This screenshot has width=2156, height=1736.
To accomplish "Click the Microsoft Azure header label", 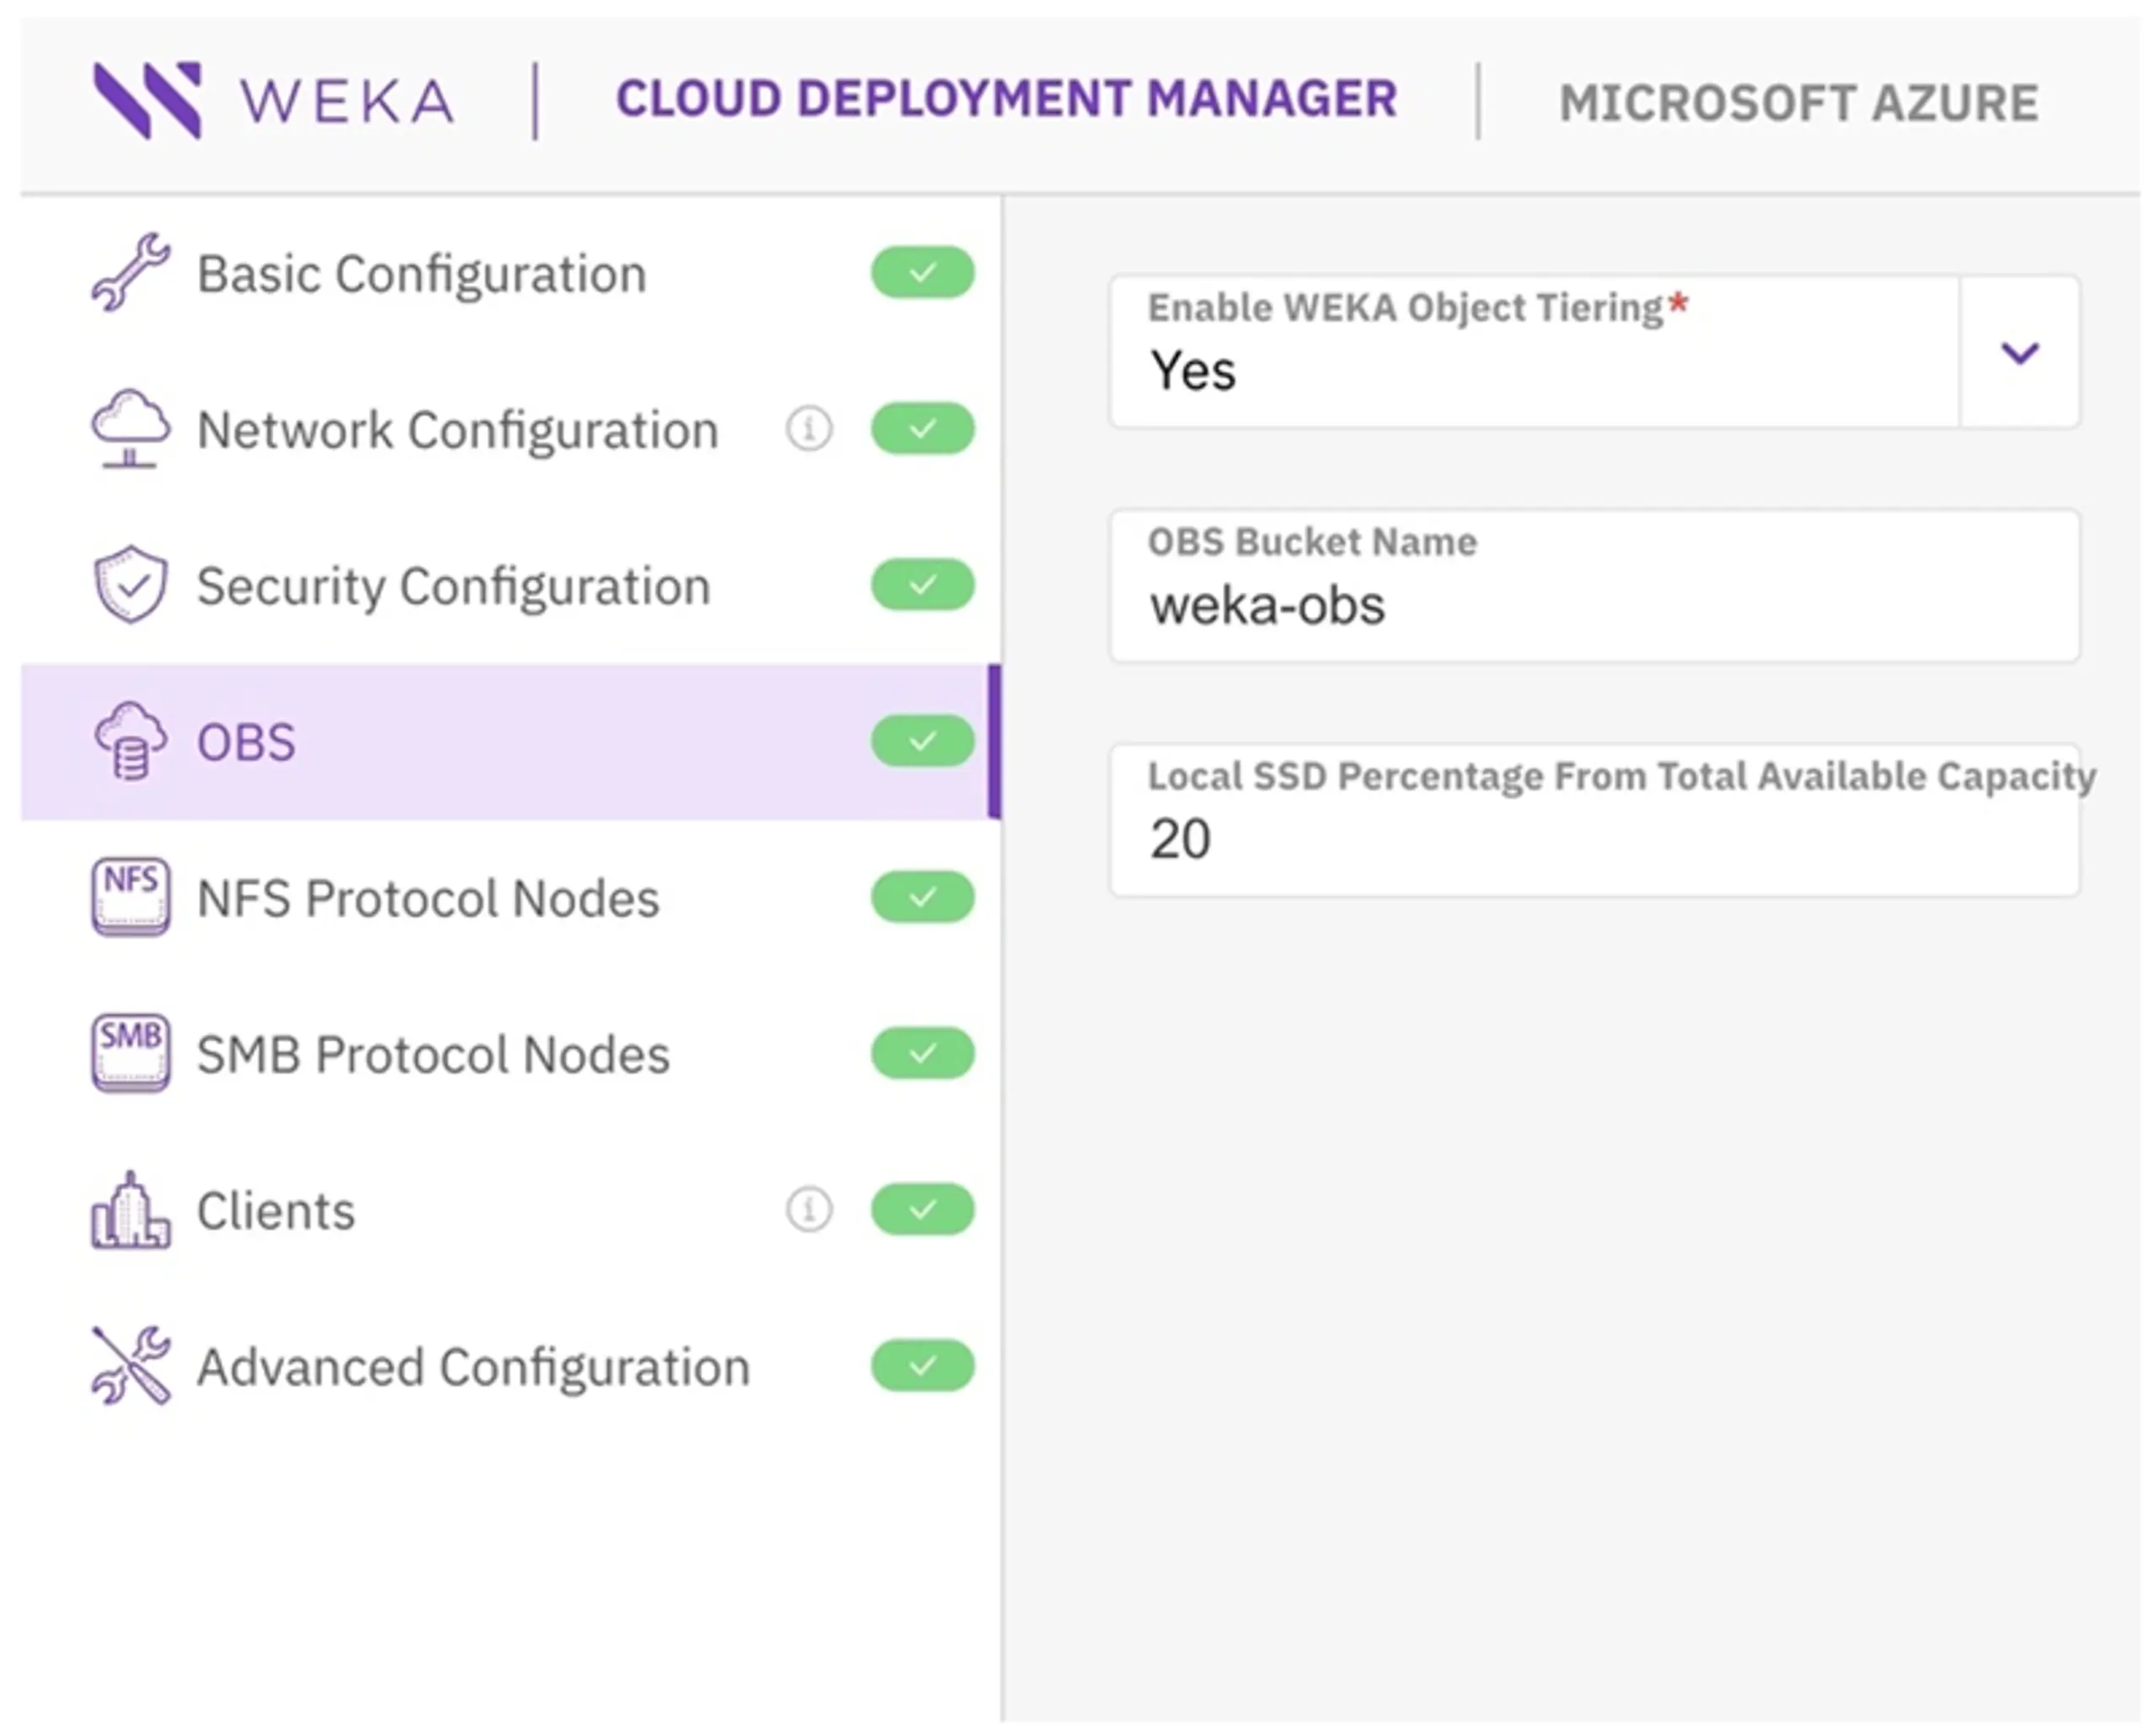I will (1799, 103).
